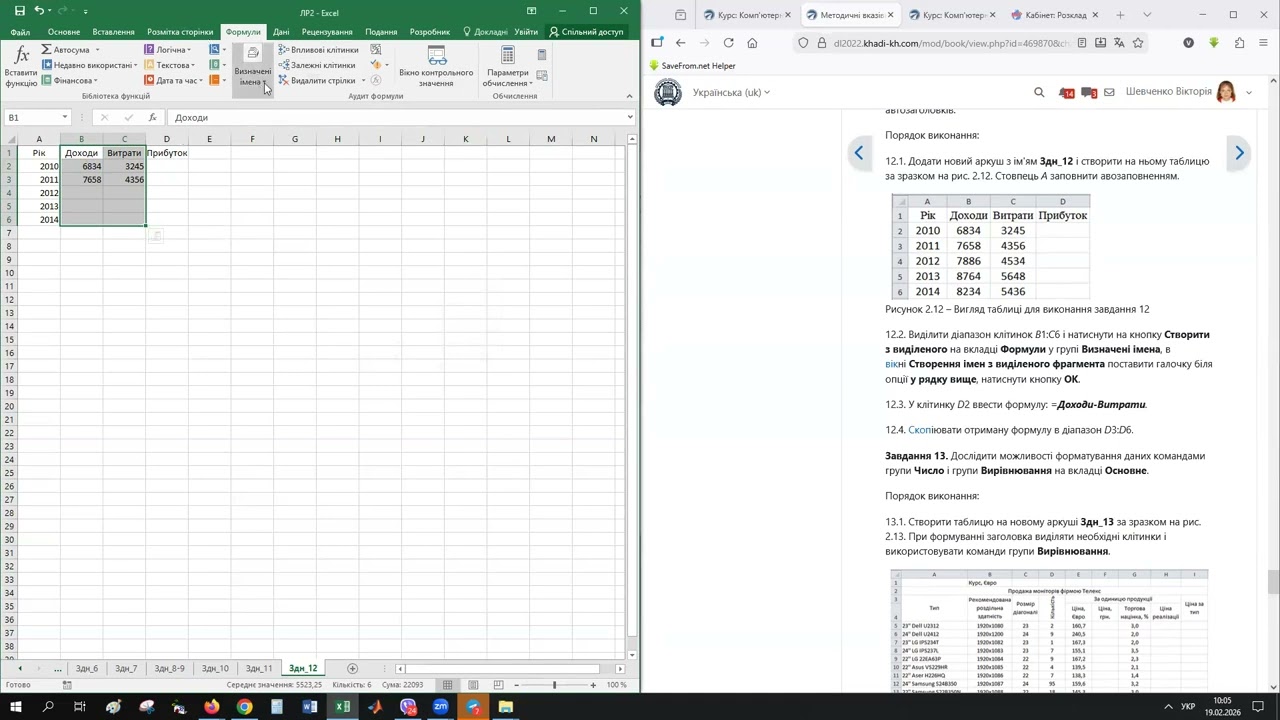
Task: Select Normal view icon in status bar
Action: pyautogui.click(x=447, y=685)
